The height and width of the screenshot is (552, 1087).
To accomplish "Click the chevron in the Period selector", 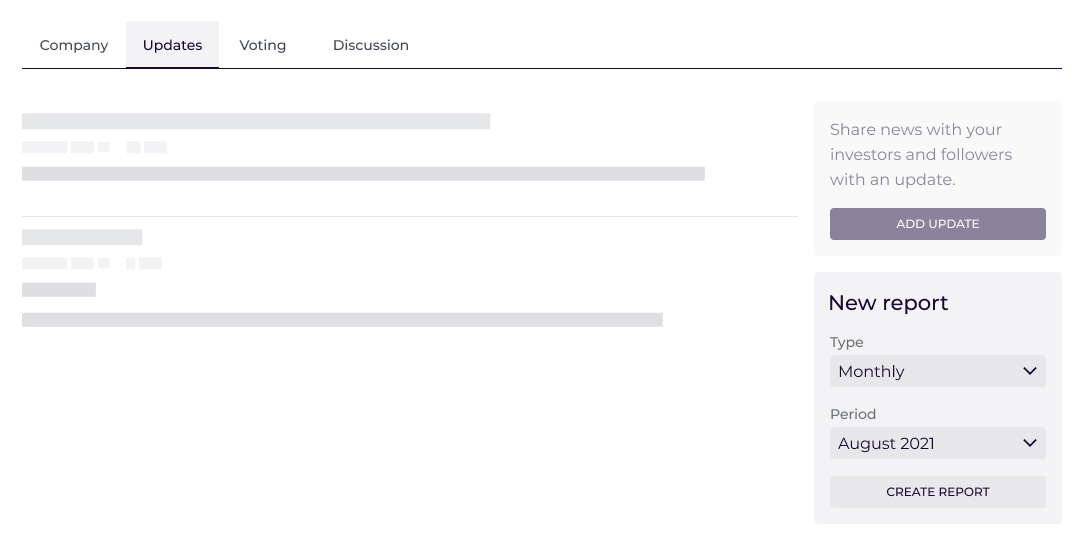I will pyautogui.click(x=1030, y=443).
